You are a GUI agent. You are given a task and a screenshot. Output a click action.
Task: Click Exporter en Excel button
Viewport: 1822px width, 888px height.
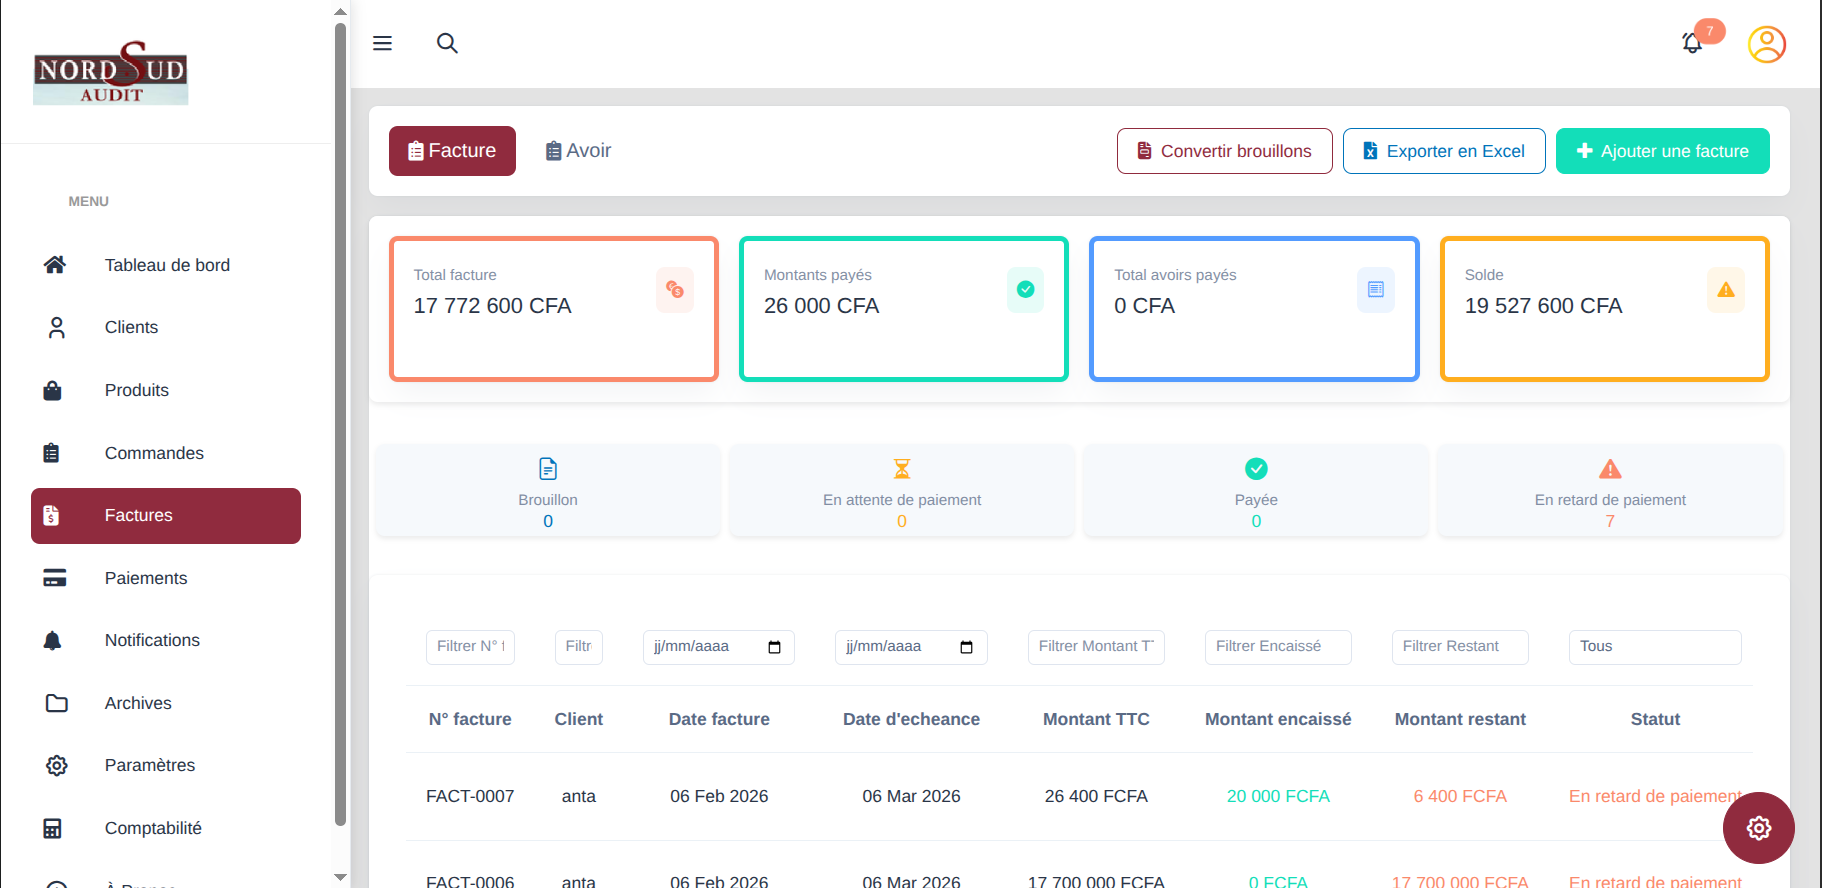click(1443, 151)
